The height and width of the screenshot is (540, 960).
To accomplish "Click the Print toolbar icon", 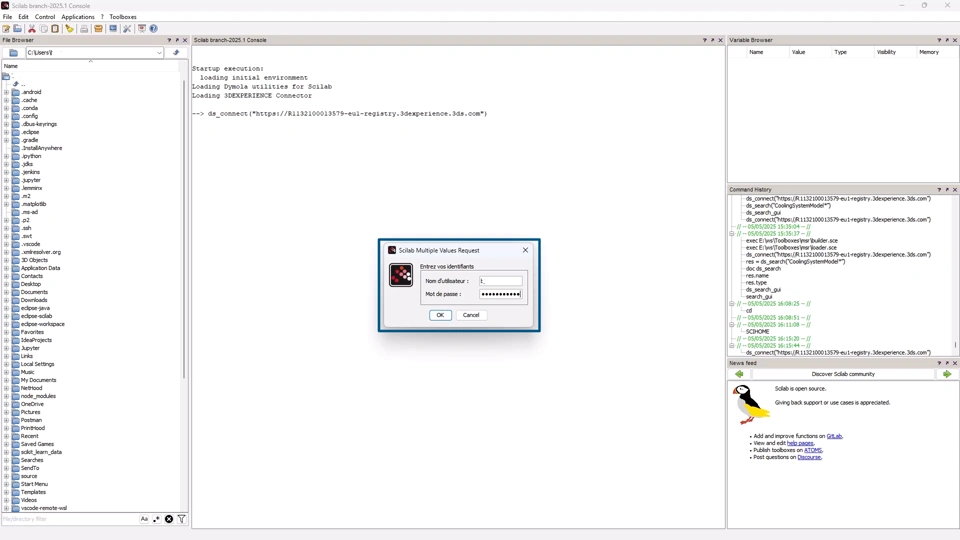I will click(84, 29).
